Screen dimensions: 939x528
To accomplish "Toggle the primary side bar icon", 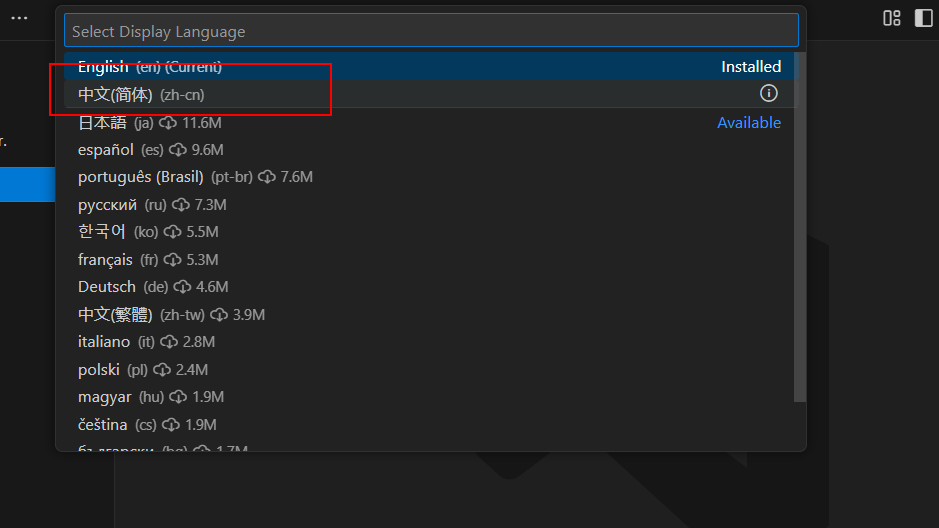I will pyautogui.click(x=923, y=18).
